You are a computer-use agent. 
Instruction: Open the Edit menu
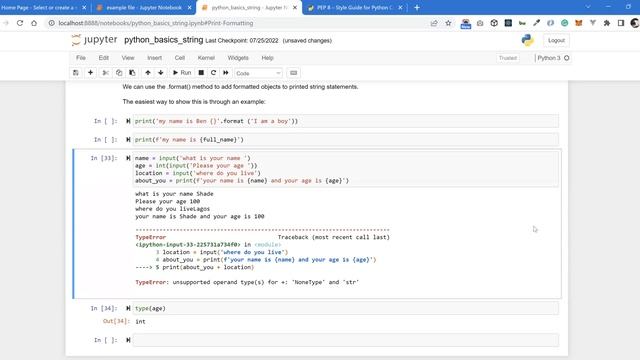[104, 58]
